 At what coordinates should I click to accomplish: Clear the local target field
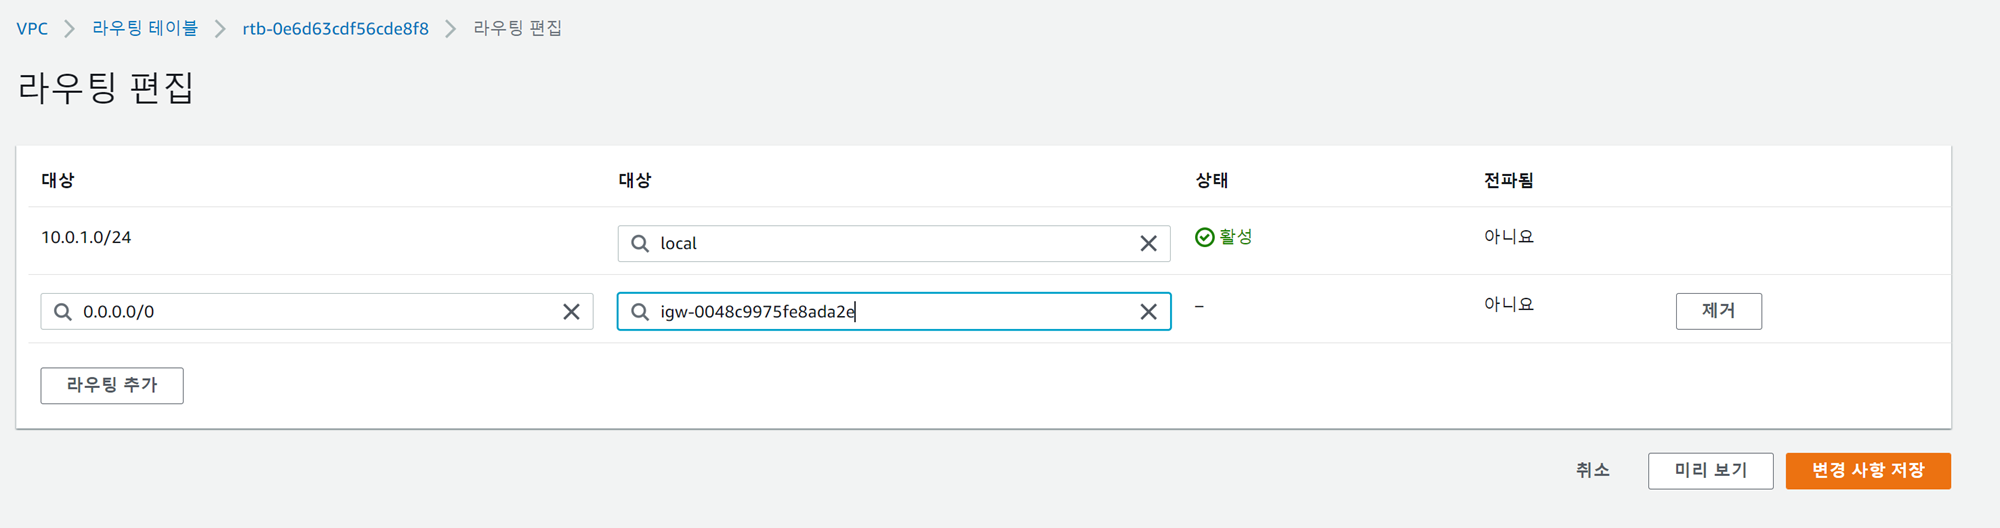click(x=1148, y=243)
